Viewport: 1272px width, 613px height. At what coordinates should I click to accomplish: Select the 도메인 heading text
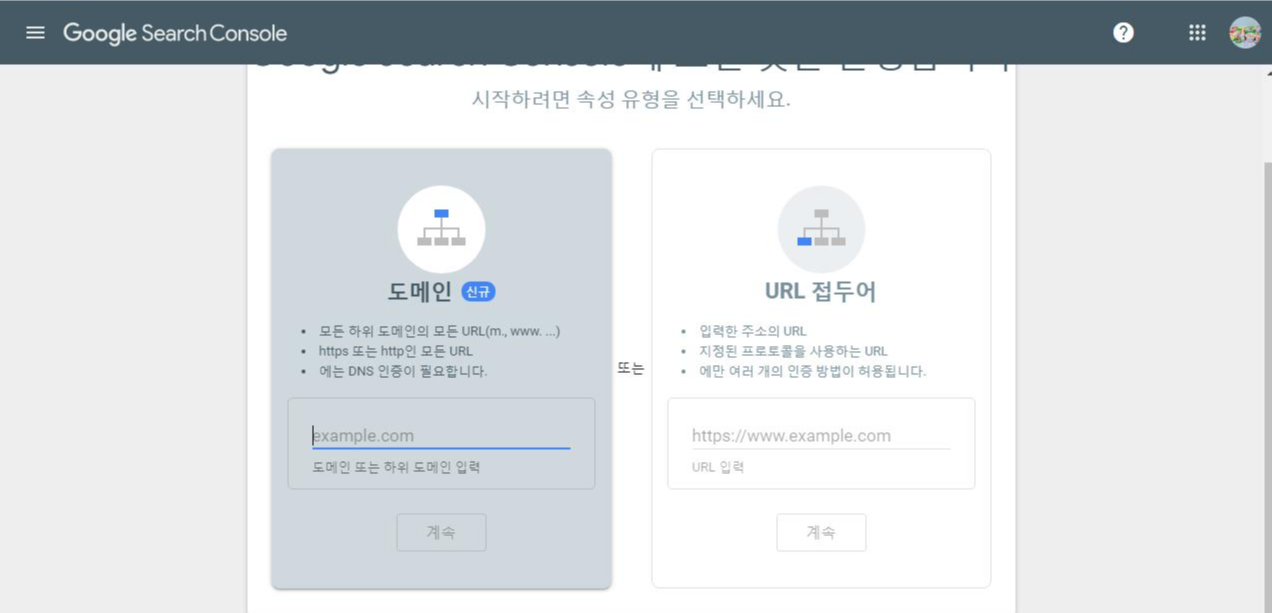click(x=420, y=292)
